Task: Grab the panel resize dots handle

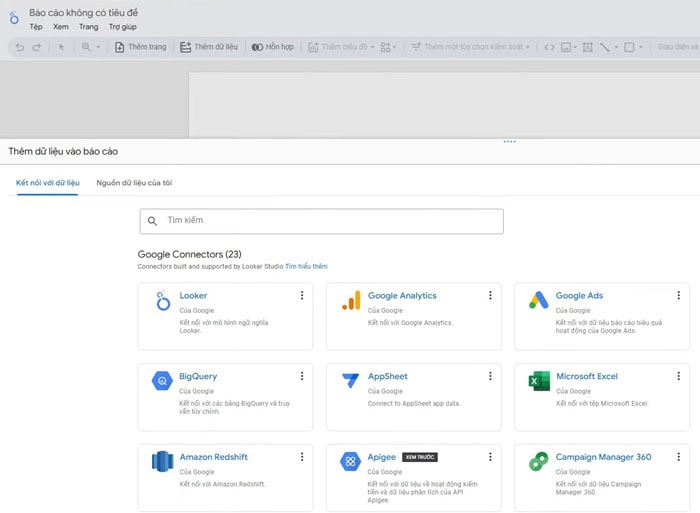Action: (x=509, y=142)
